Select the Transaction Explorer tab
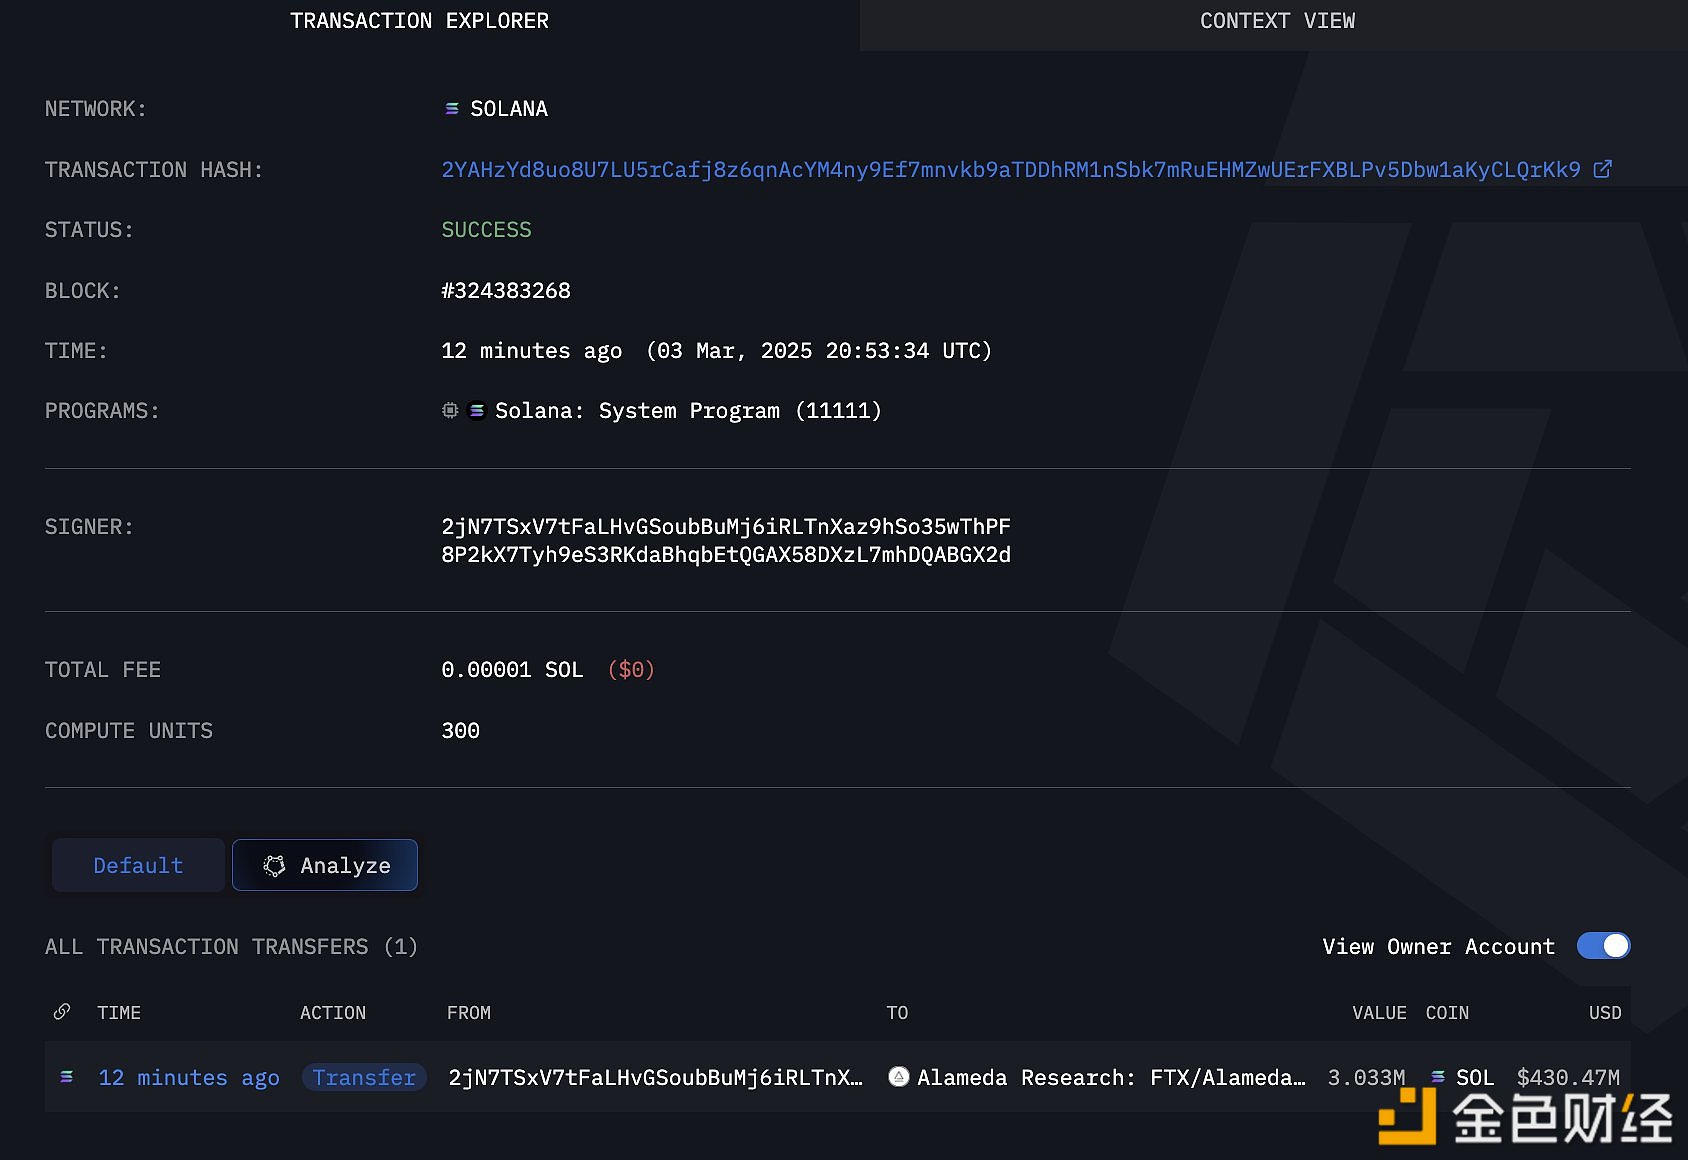 pyautogui.click(x=419, y=21)
